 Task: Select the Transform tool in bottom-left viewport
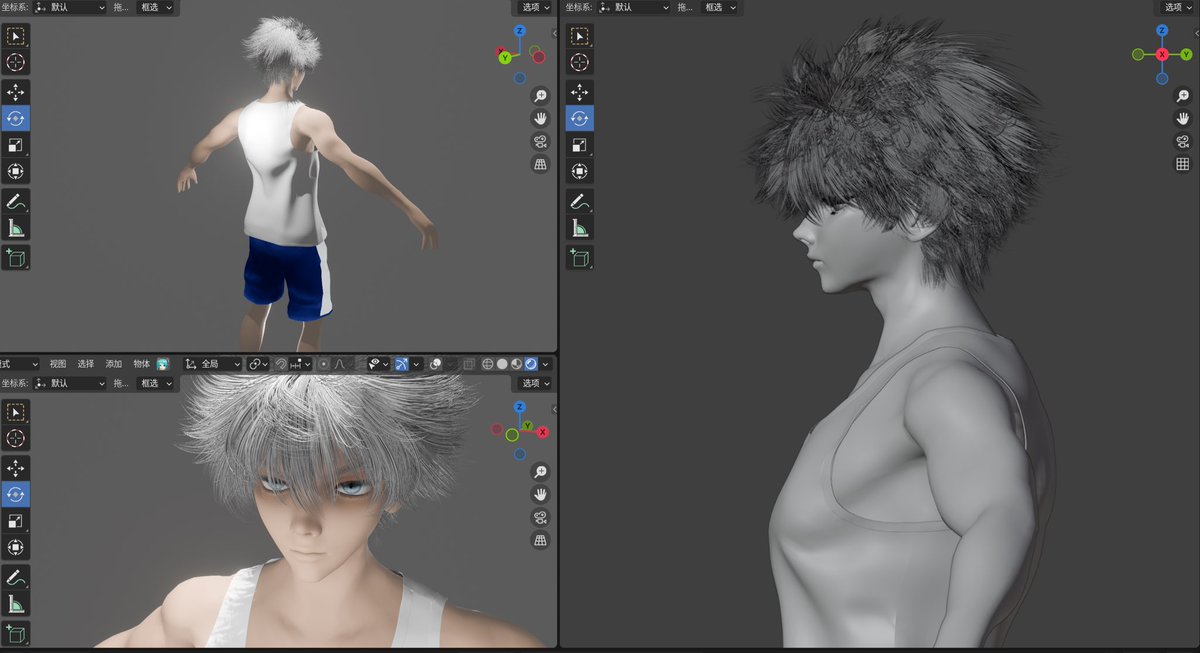tap(16, 547)
